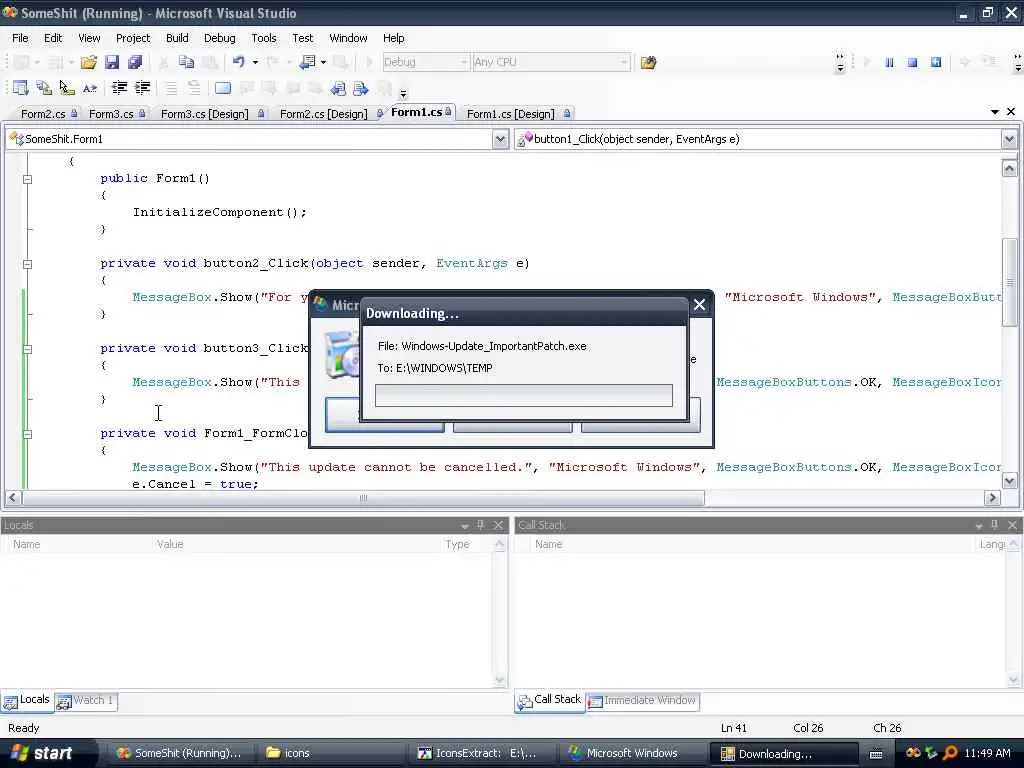Click the Navigate Backward icon
Viewport: 1024px width, 768px height.
click(307, 62)
